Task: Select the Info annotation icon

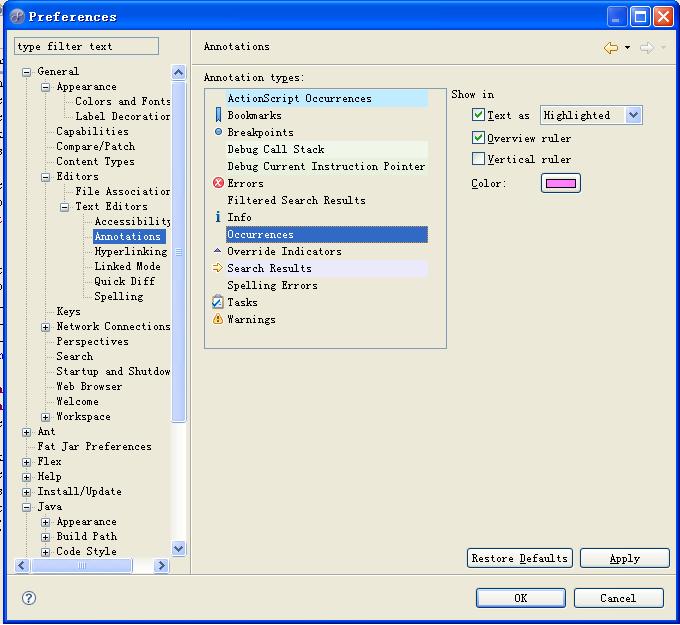Action: tap(218, 217)
